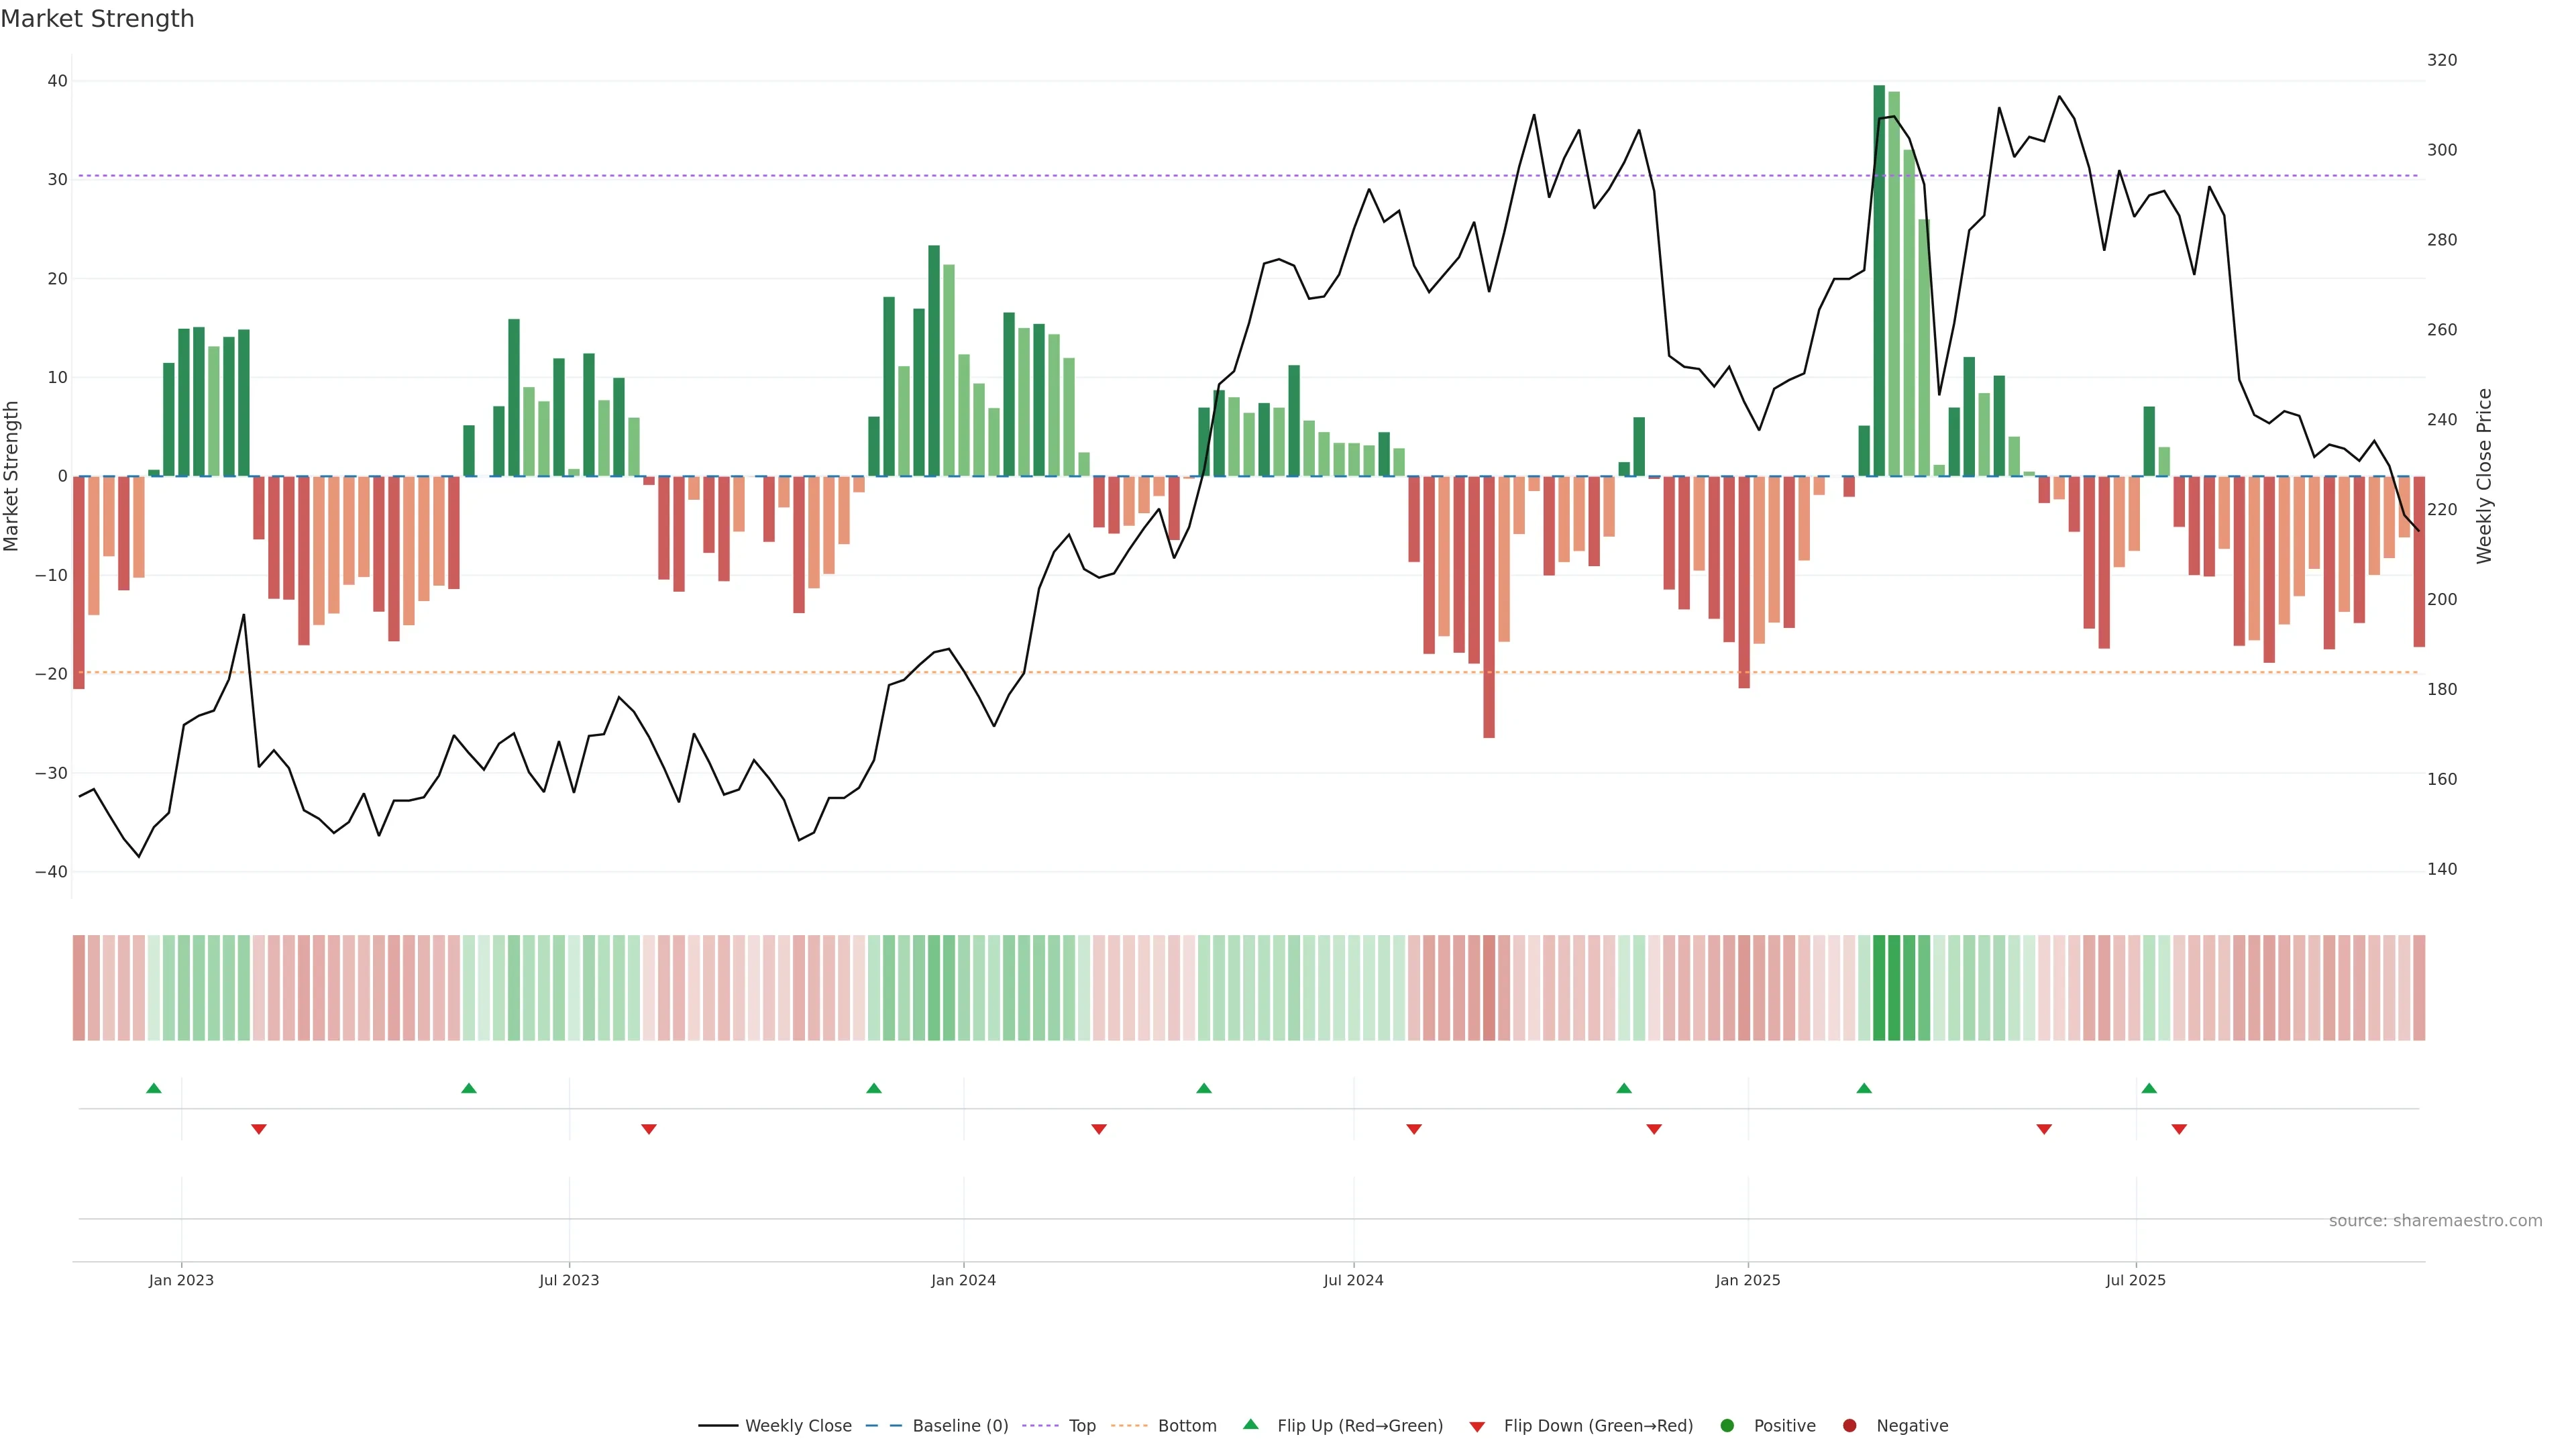Image resolution: width=2576 pixels, height=1449 pixels.
Task: Click the green flip-up marker just before Jan 2024
Action: tap(874, 1088)
